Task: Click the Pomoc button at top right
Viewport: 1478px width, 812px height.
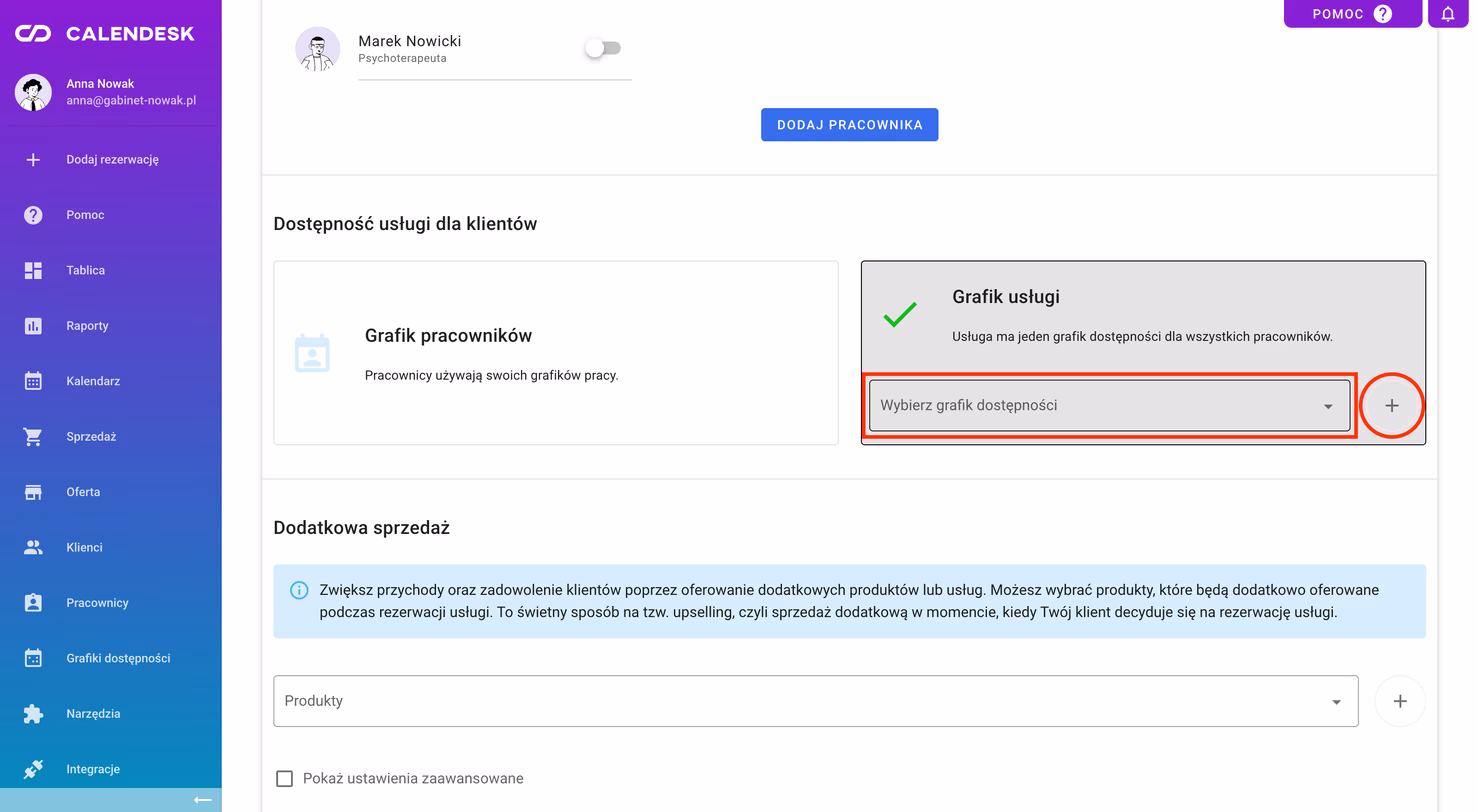Action: click(x=1352, y=14)
